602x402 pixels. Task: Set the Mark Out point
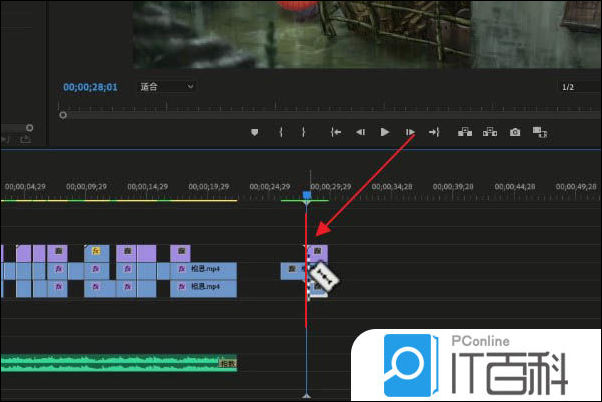[306, 132]
